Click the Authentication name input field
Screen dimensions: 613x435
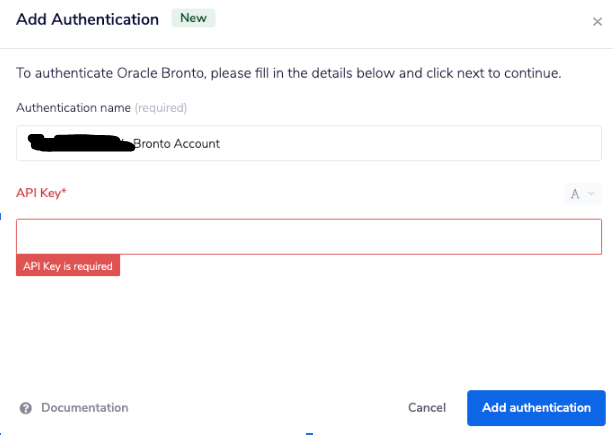pyautogui.click(x=308, y=143)
